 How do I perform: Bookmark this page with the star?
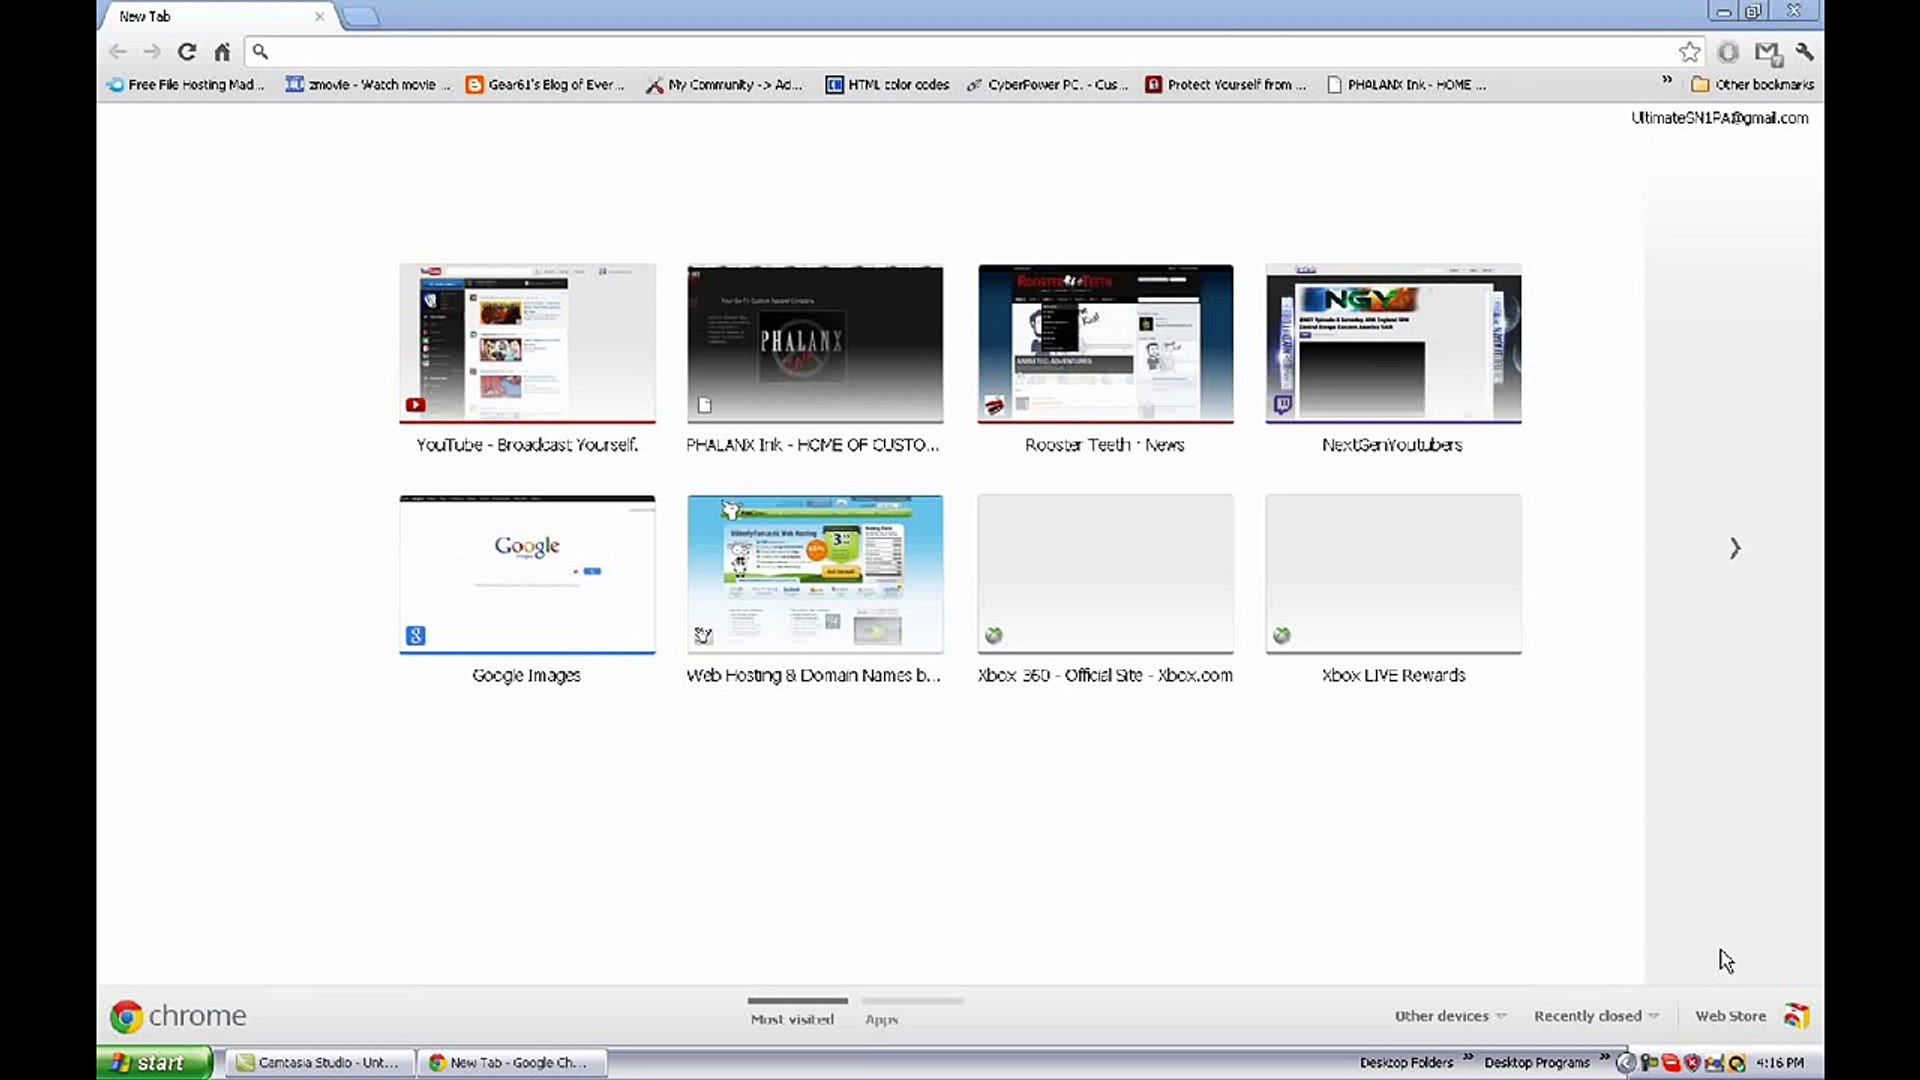pyautogui.click(x=1689, y=52)
